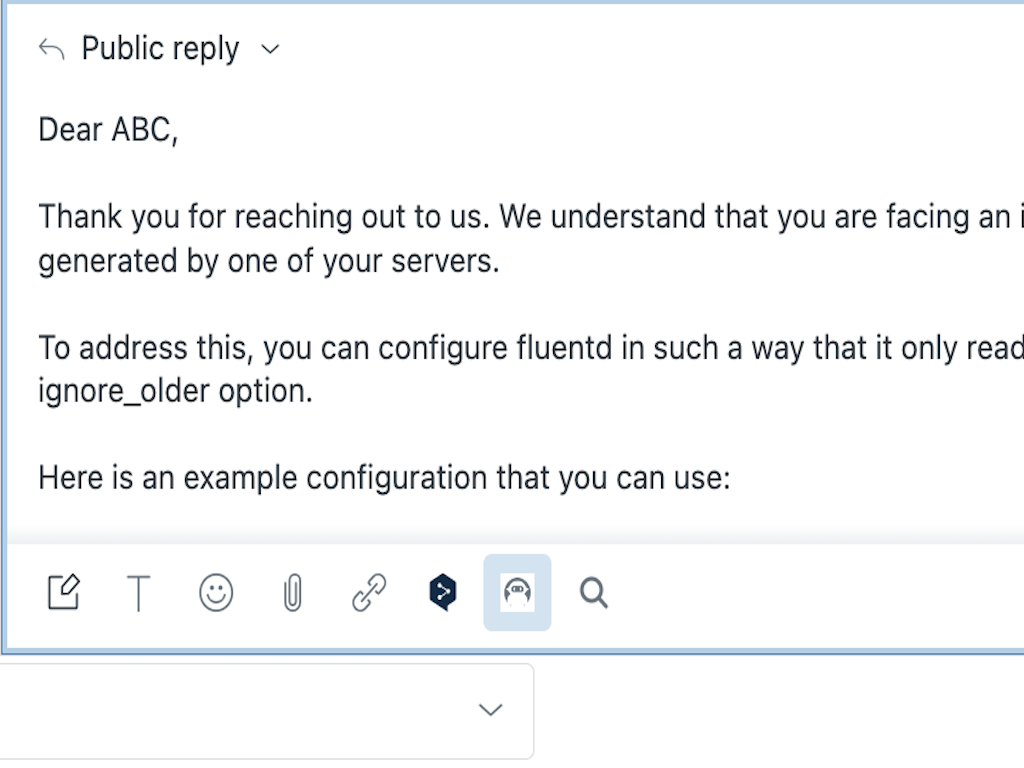Click 'Here is an example configuration' line
The height and width of the screenshot is (768, 1024).
384,477
